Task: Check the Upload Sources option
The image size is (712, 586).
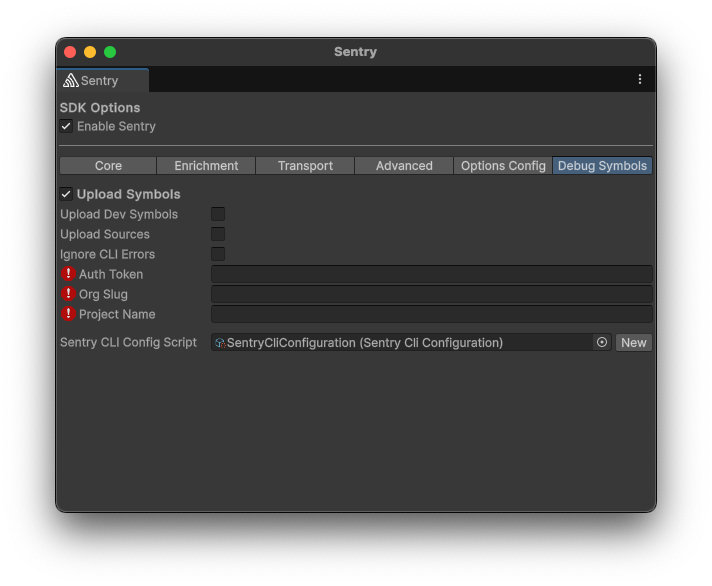Action: [x=218, y=234]
